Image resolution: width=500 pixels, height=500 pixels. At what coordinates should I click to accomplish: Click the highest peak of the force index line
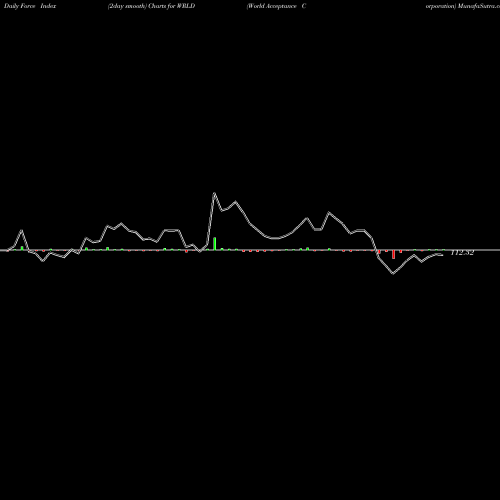(x=214, y=193)
